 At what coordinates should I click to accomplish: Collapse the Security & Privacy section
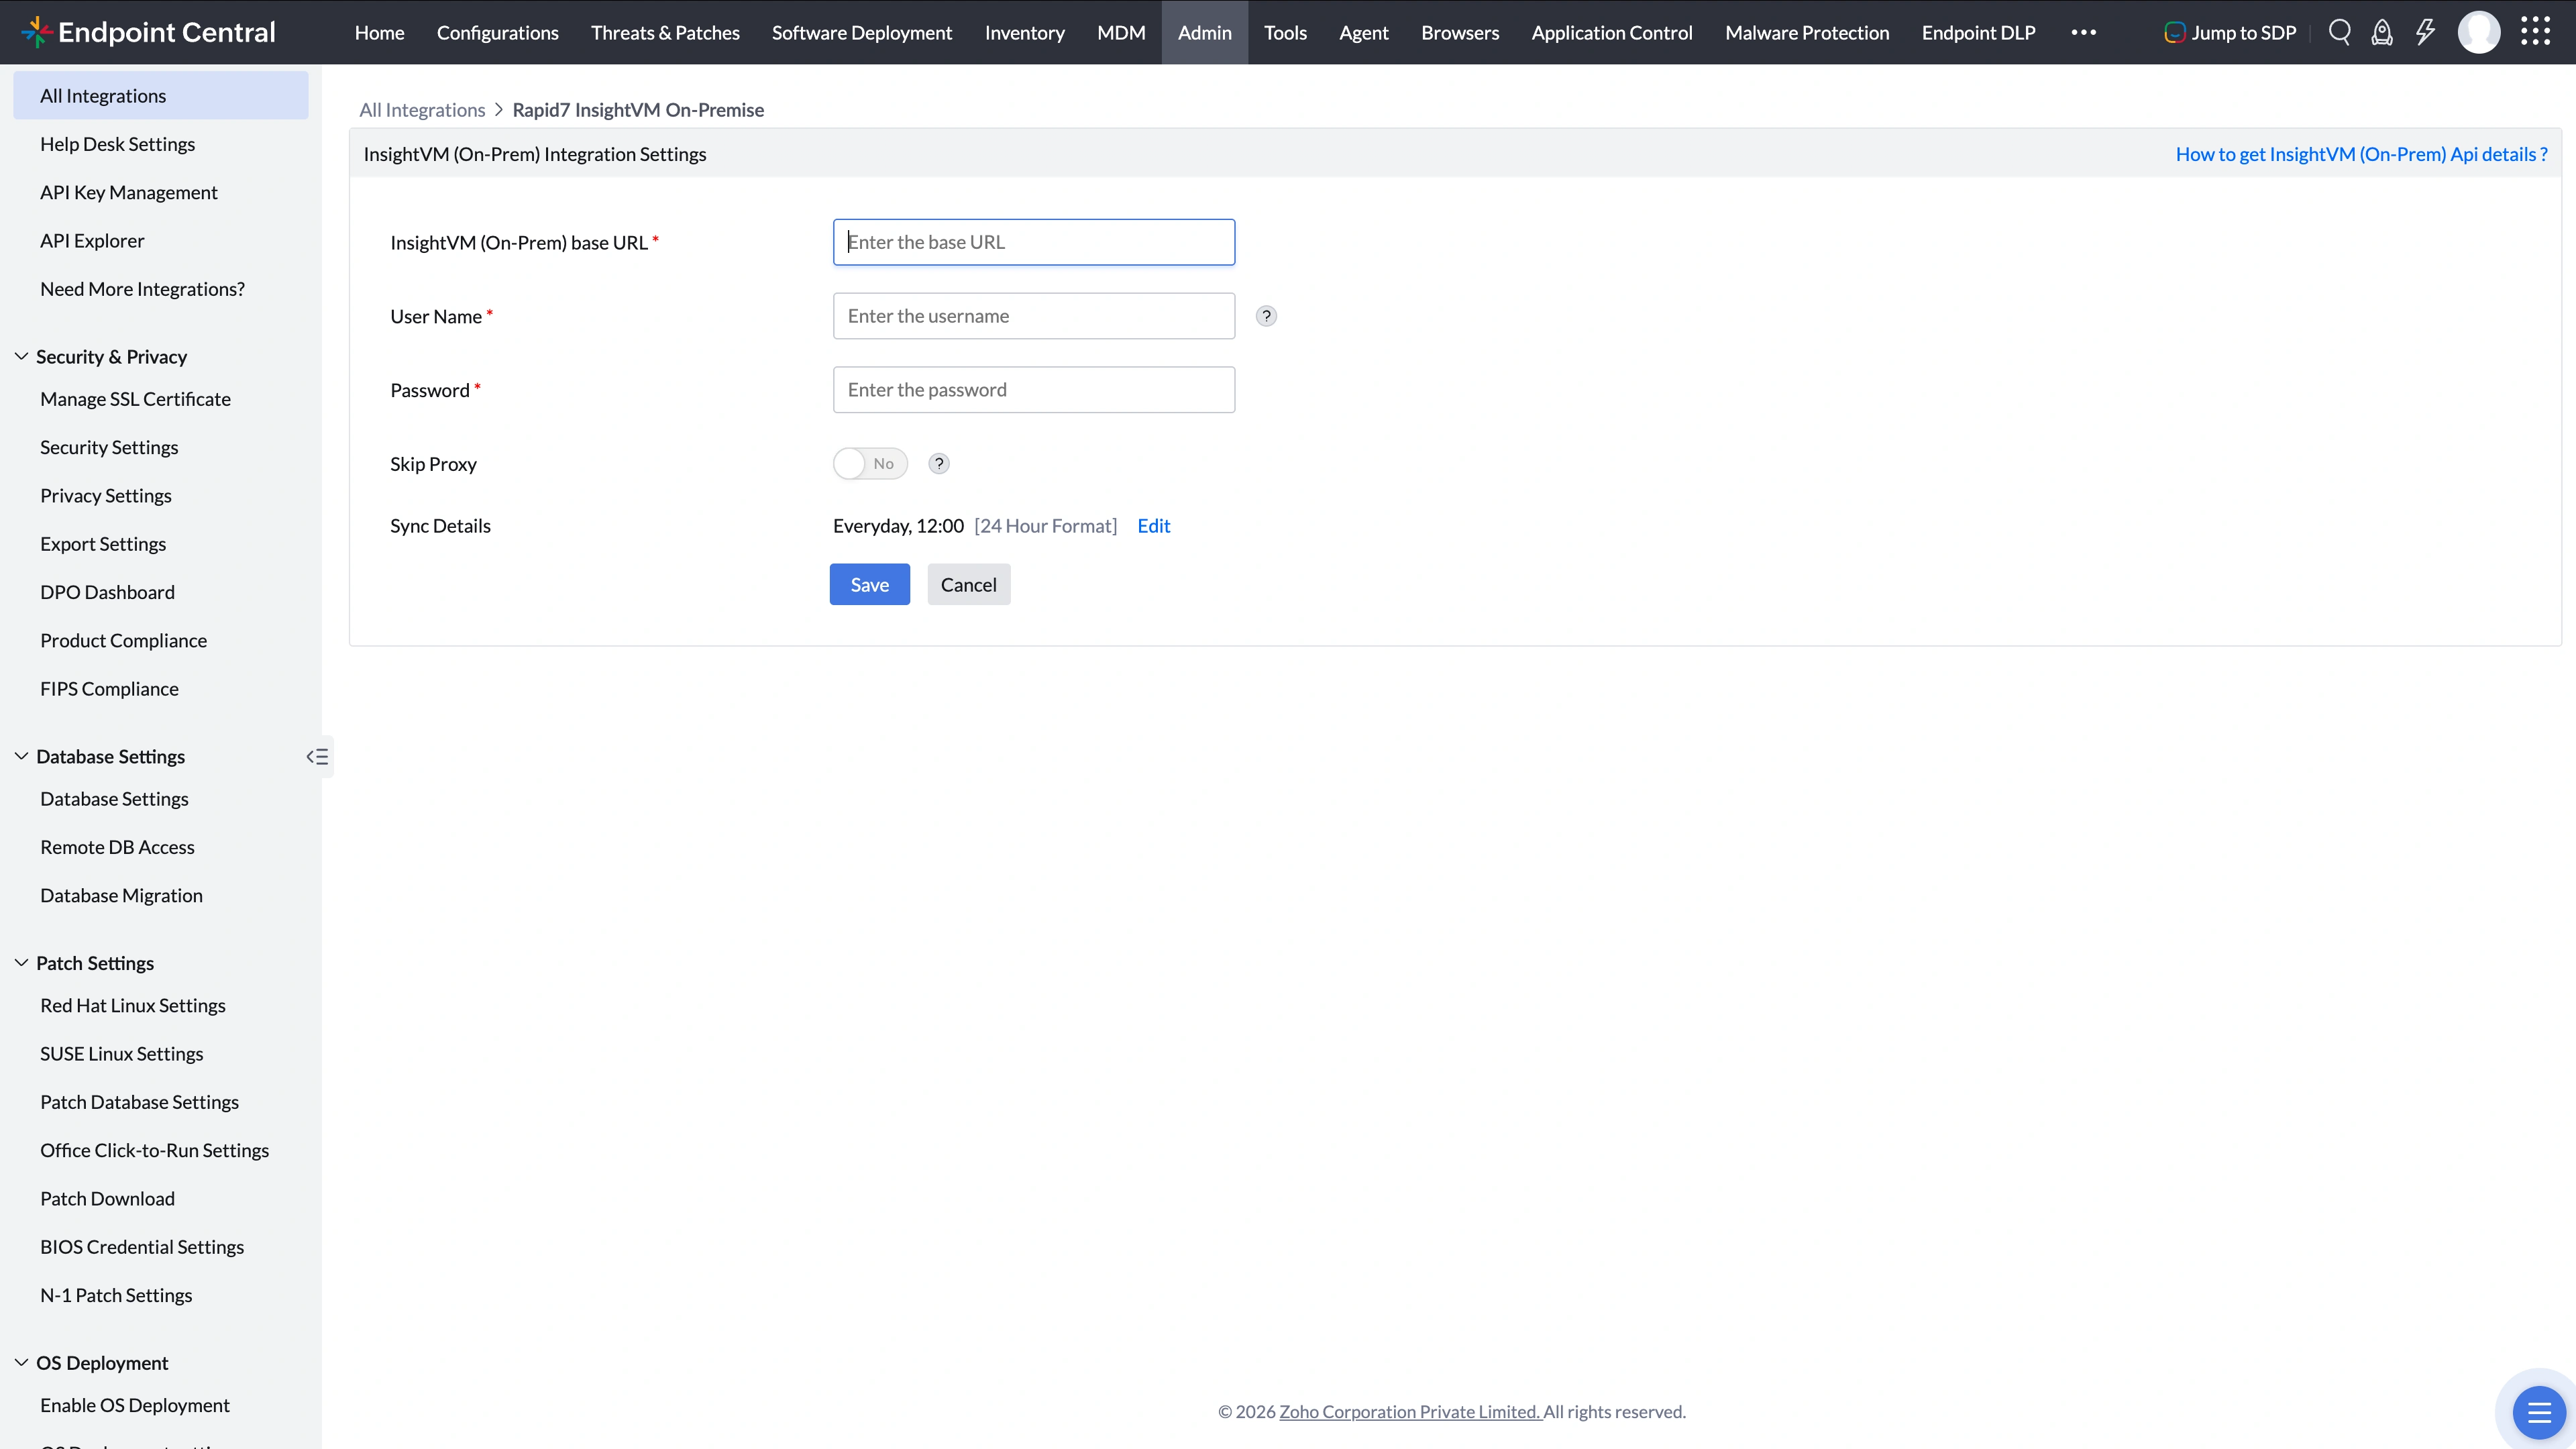[x=21, y=356]
